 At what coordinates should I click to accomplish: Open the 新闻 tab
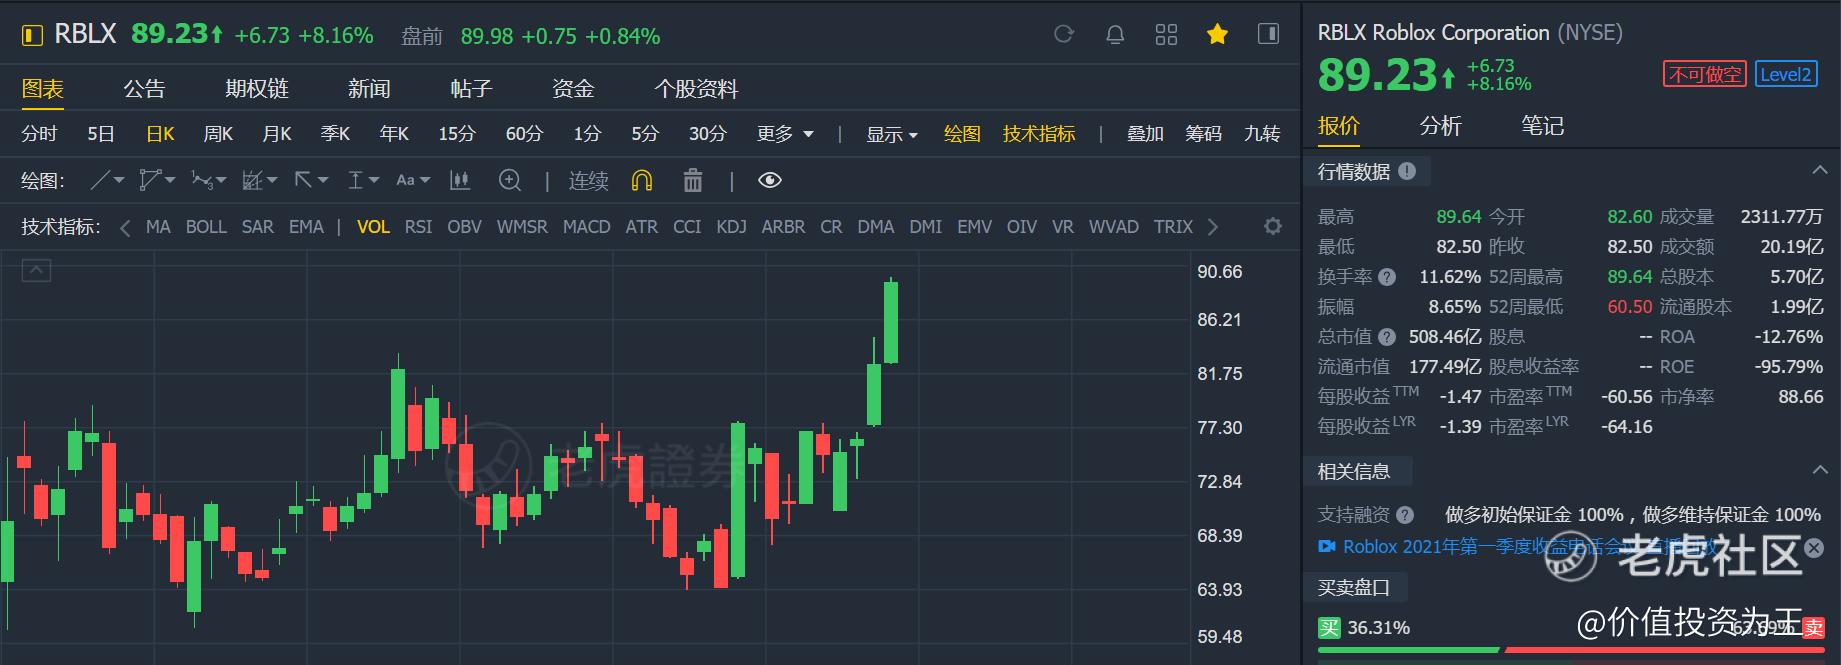369,89
